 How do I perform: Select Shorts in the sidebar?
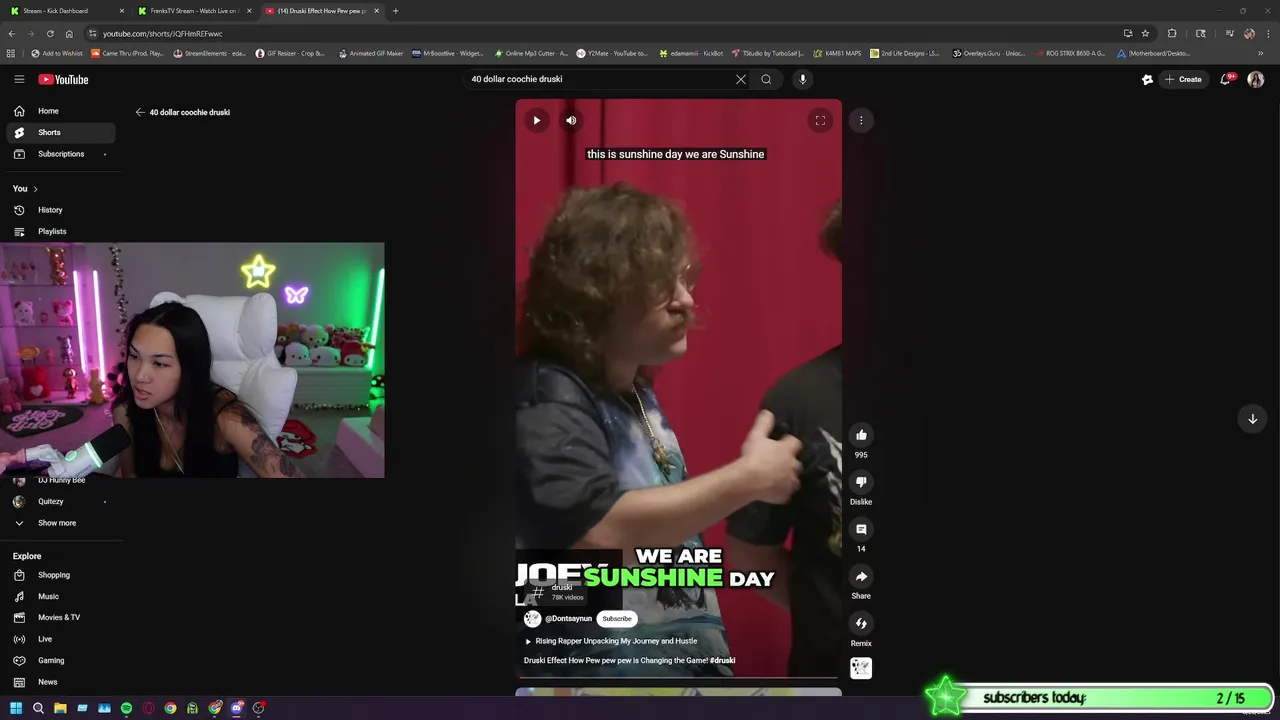[x=60, y=132]
